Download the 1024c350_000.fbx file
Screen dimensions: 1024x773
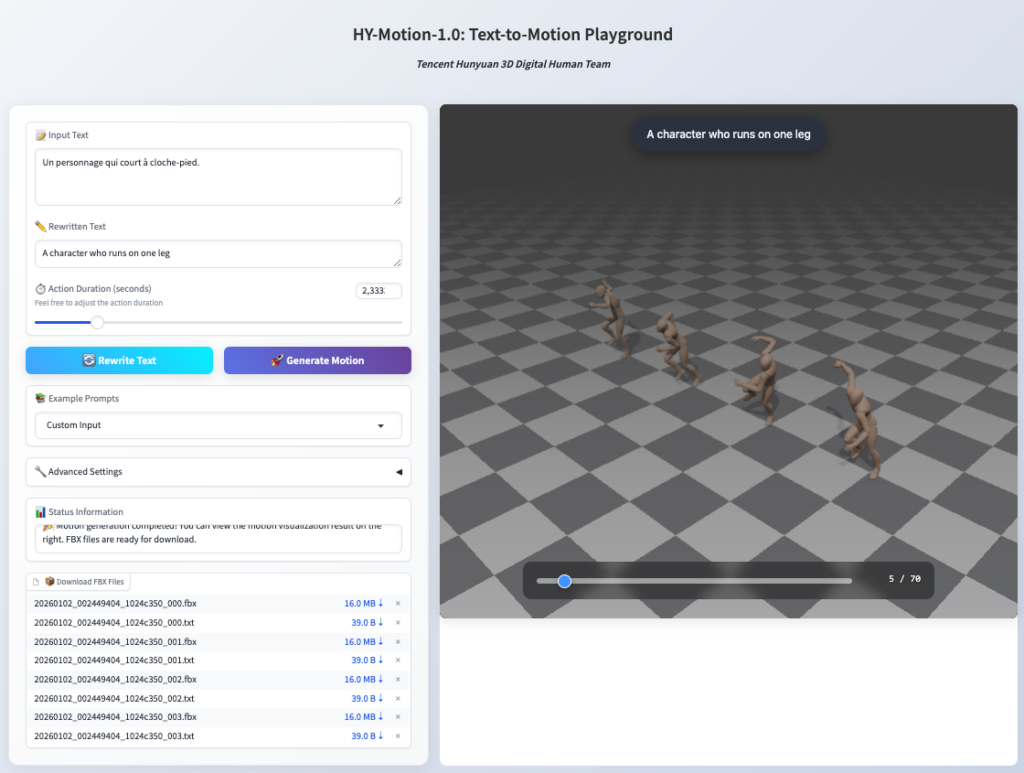pos(364,603)
